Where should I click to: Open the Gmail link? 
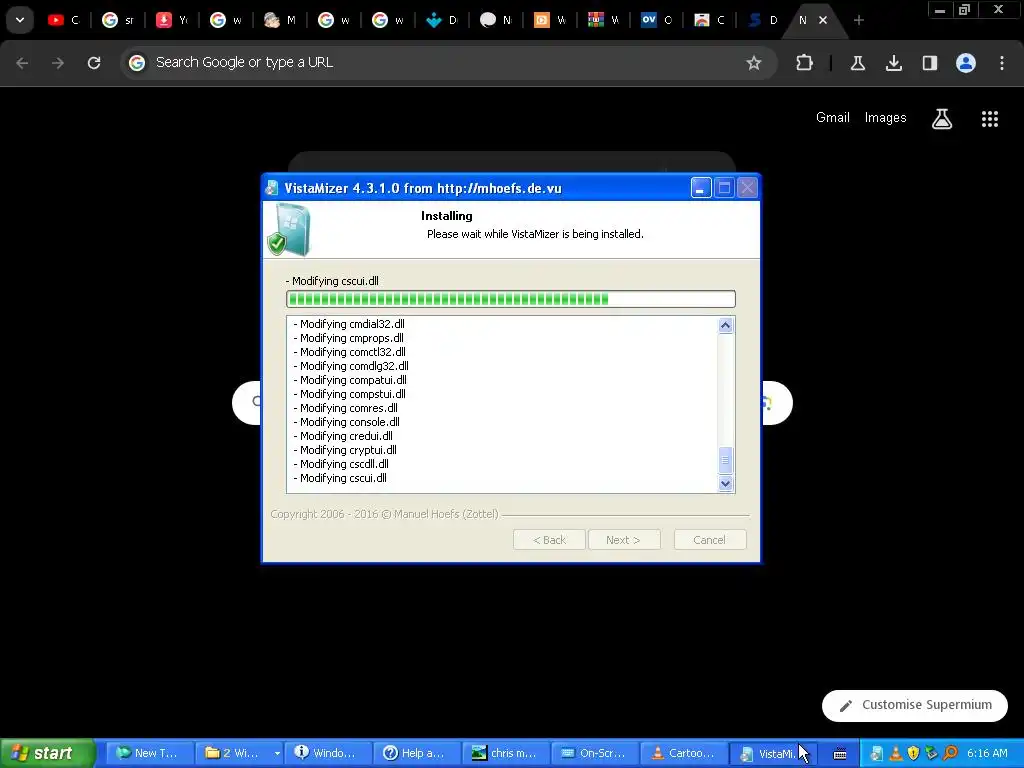tap(833, 118)
